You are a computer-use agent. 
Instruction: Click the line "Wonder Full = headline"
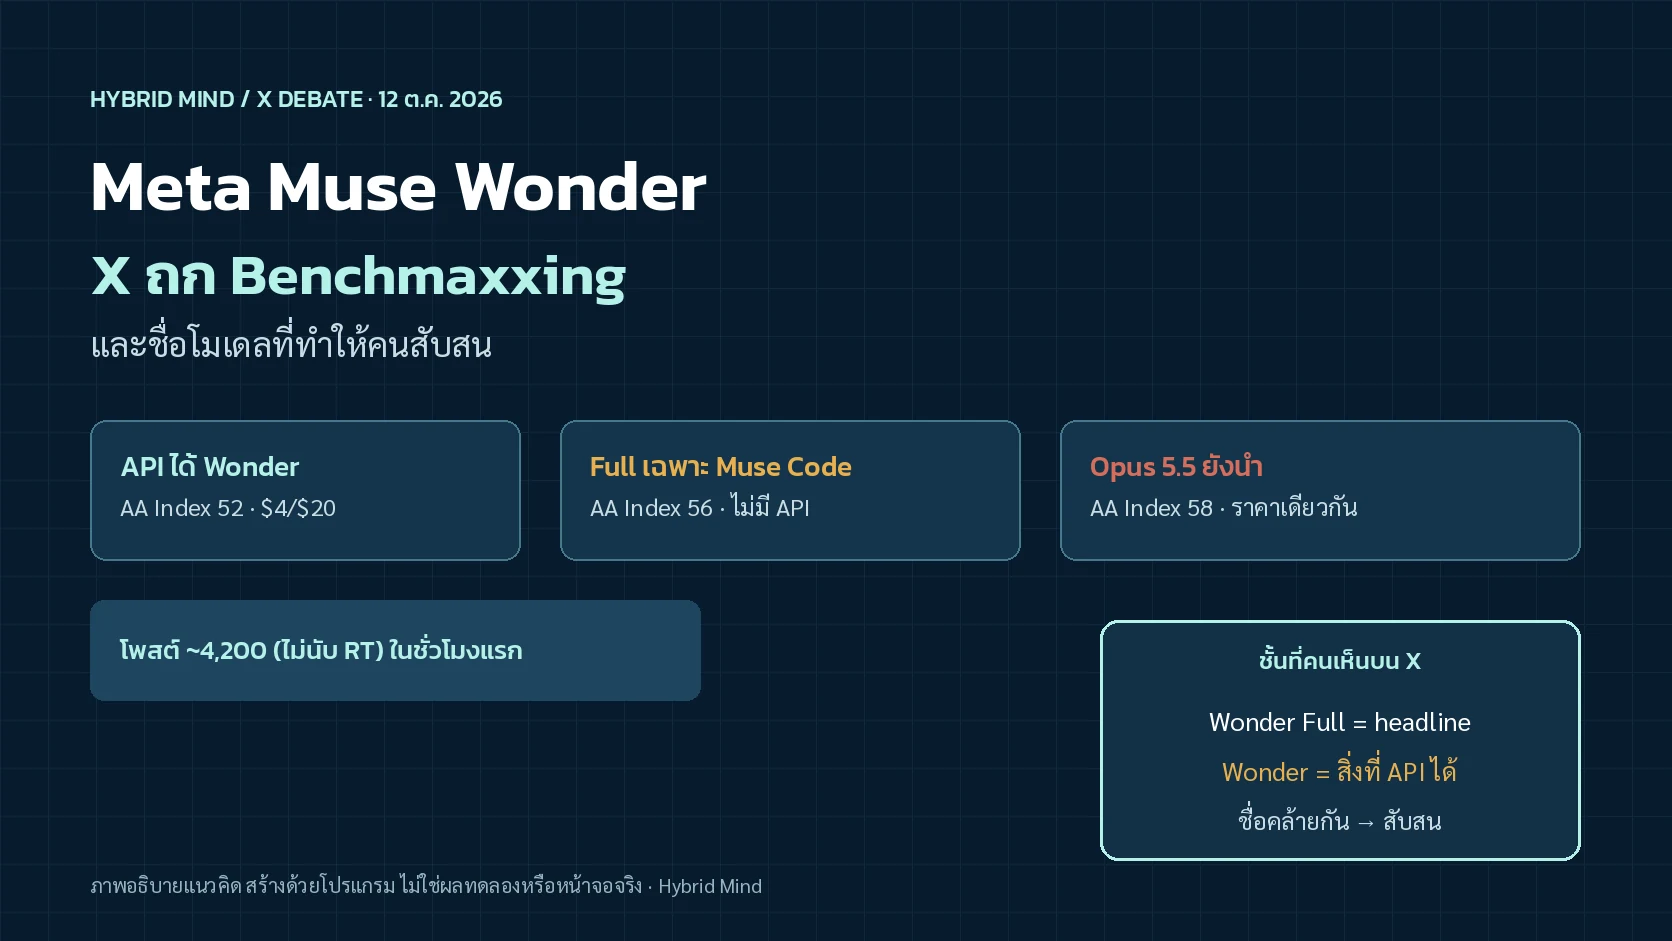point(1340,722)
